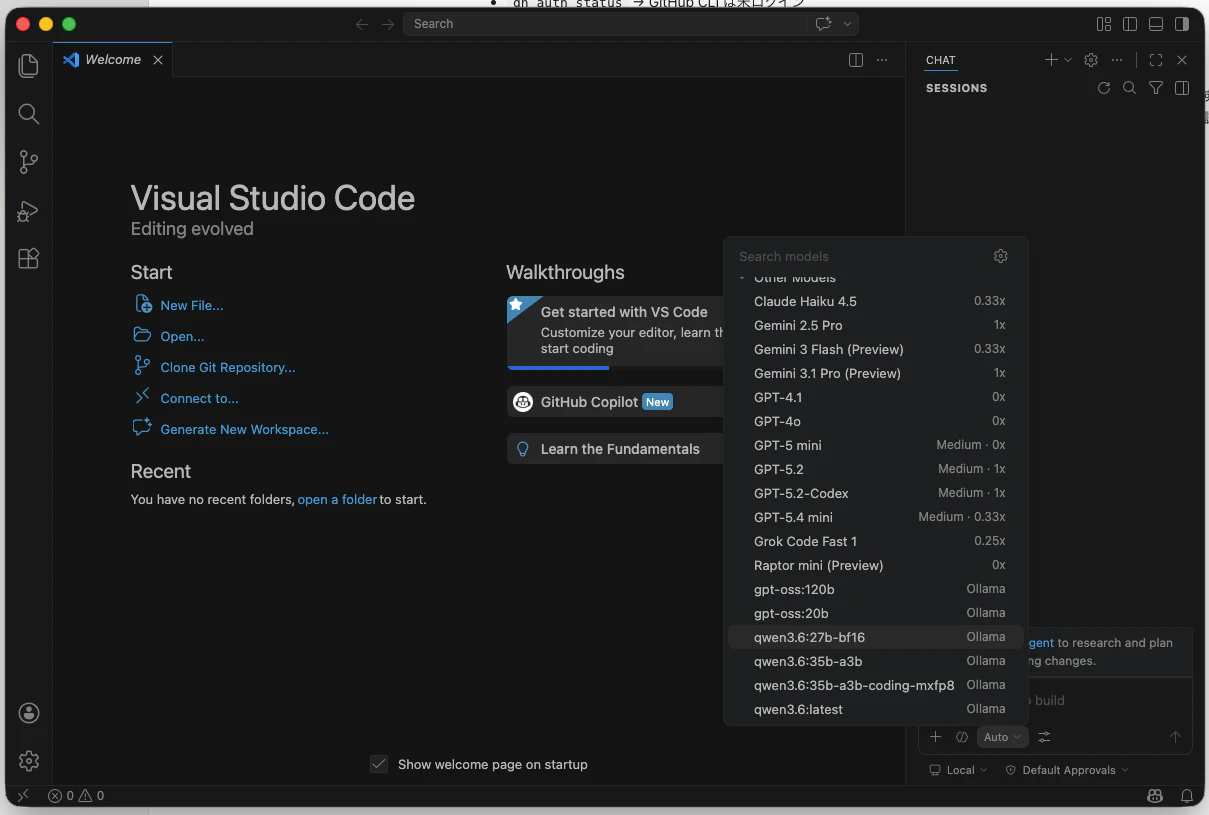This screenshot has width=1209, height=815.
Task: Open Manage Models gear in model picker
Action: (1001, 256)
